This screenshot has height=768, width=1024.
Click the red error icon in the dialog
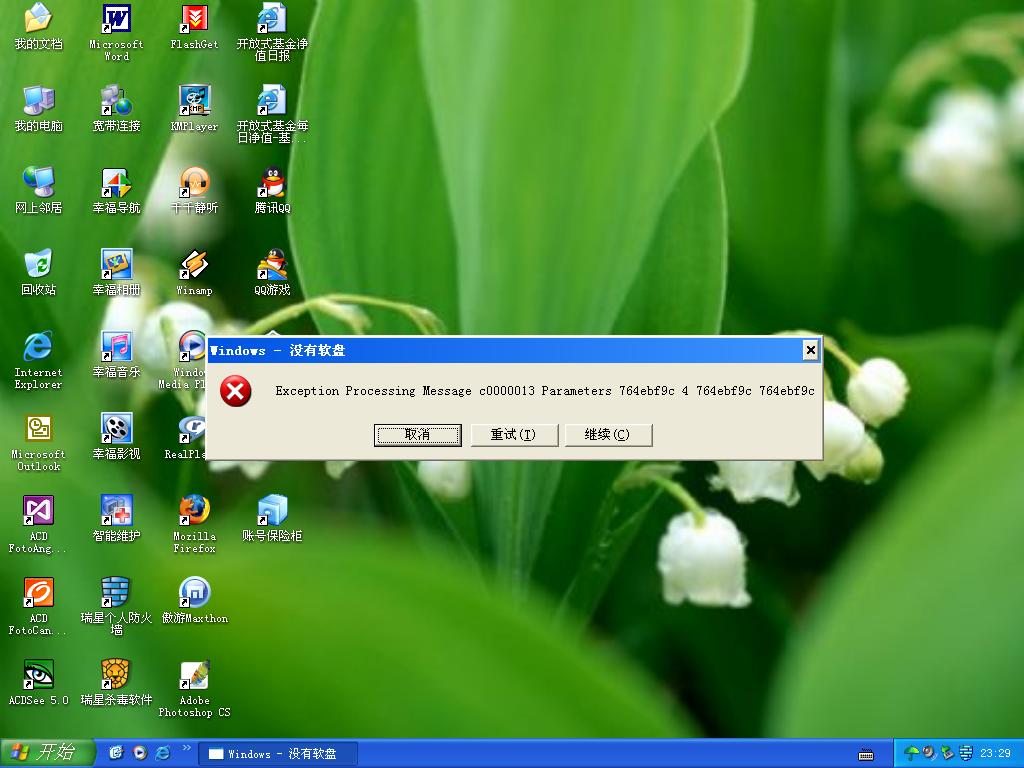point(235,391)
